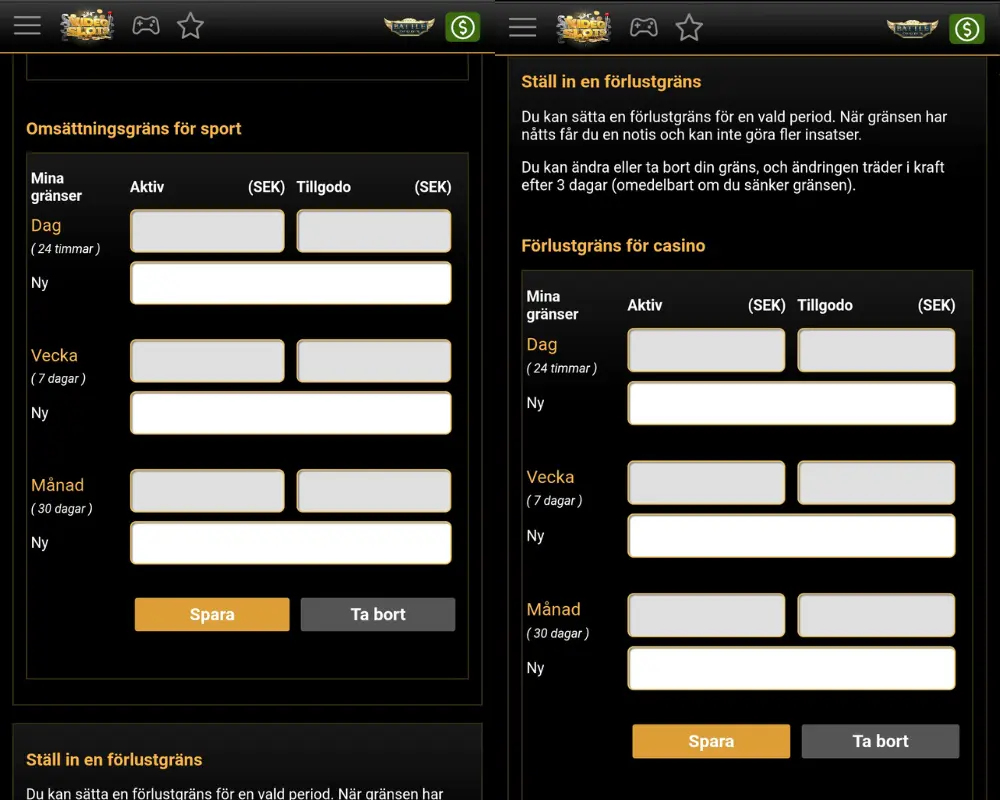Click Spara button under sport turnover limits

click(212, 614)
